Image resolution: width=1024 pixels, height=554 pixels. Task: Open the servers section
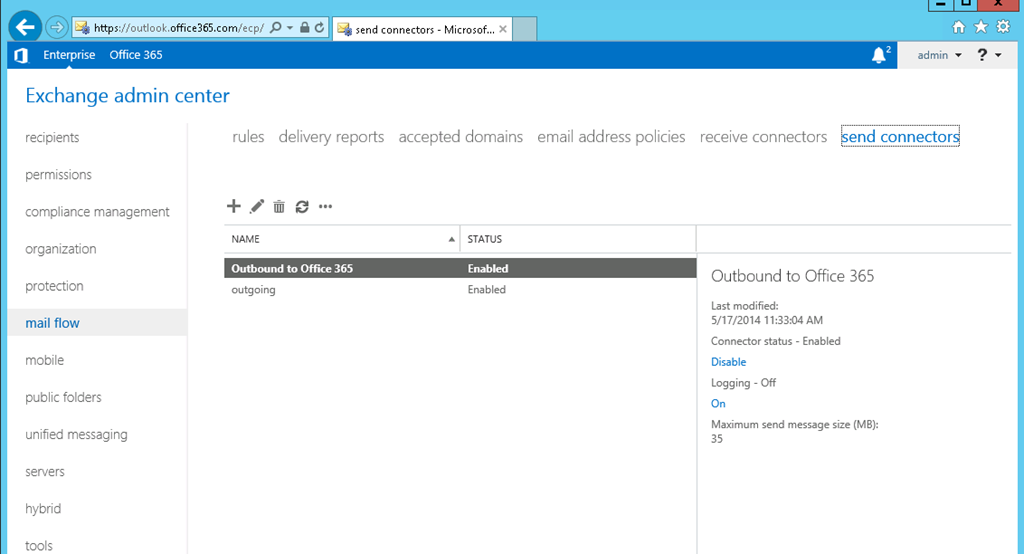[x=45, y=472]
